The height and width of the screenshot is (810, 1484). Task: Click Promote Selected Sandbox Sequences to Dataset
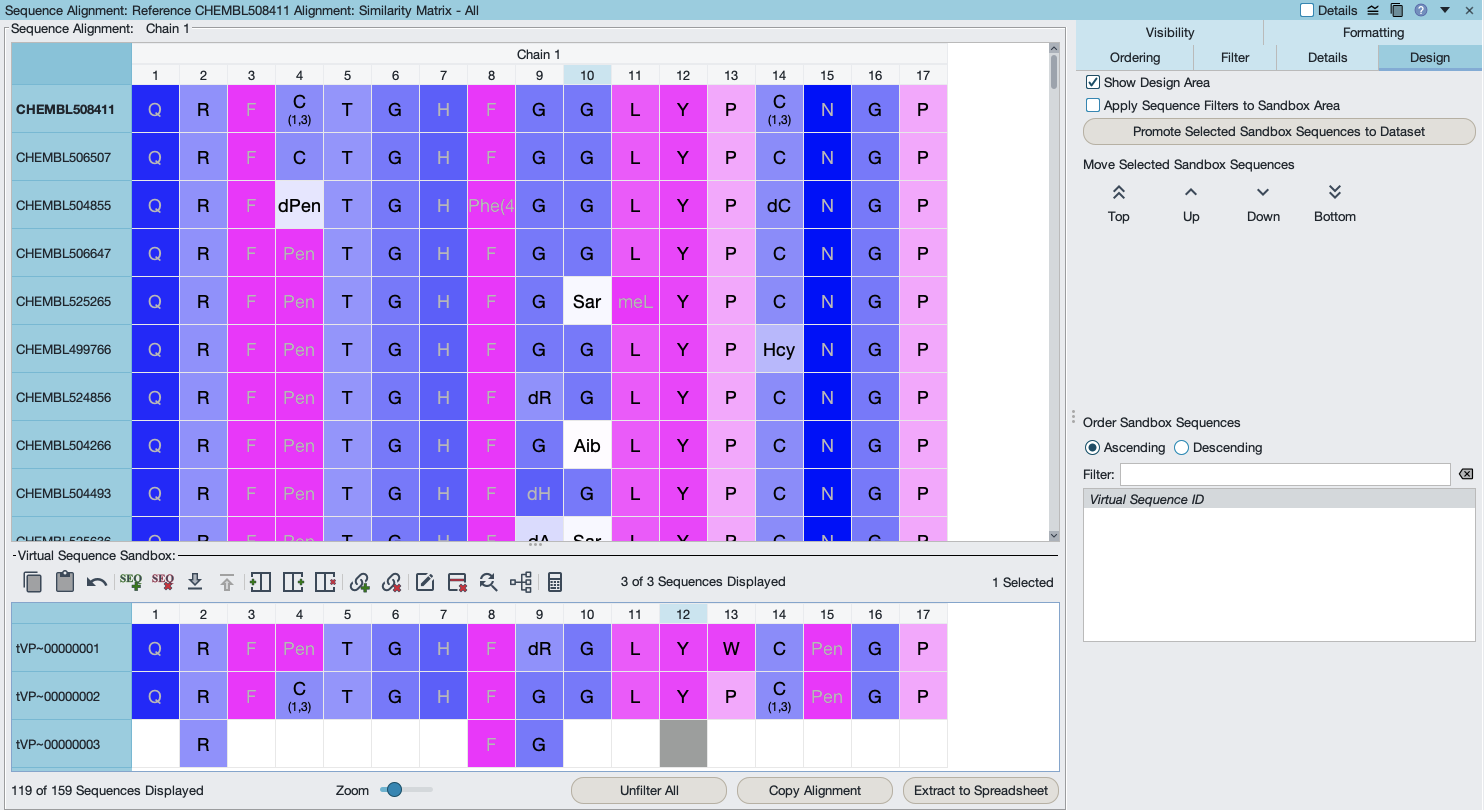(1279, 131)
